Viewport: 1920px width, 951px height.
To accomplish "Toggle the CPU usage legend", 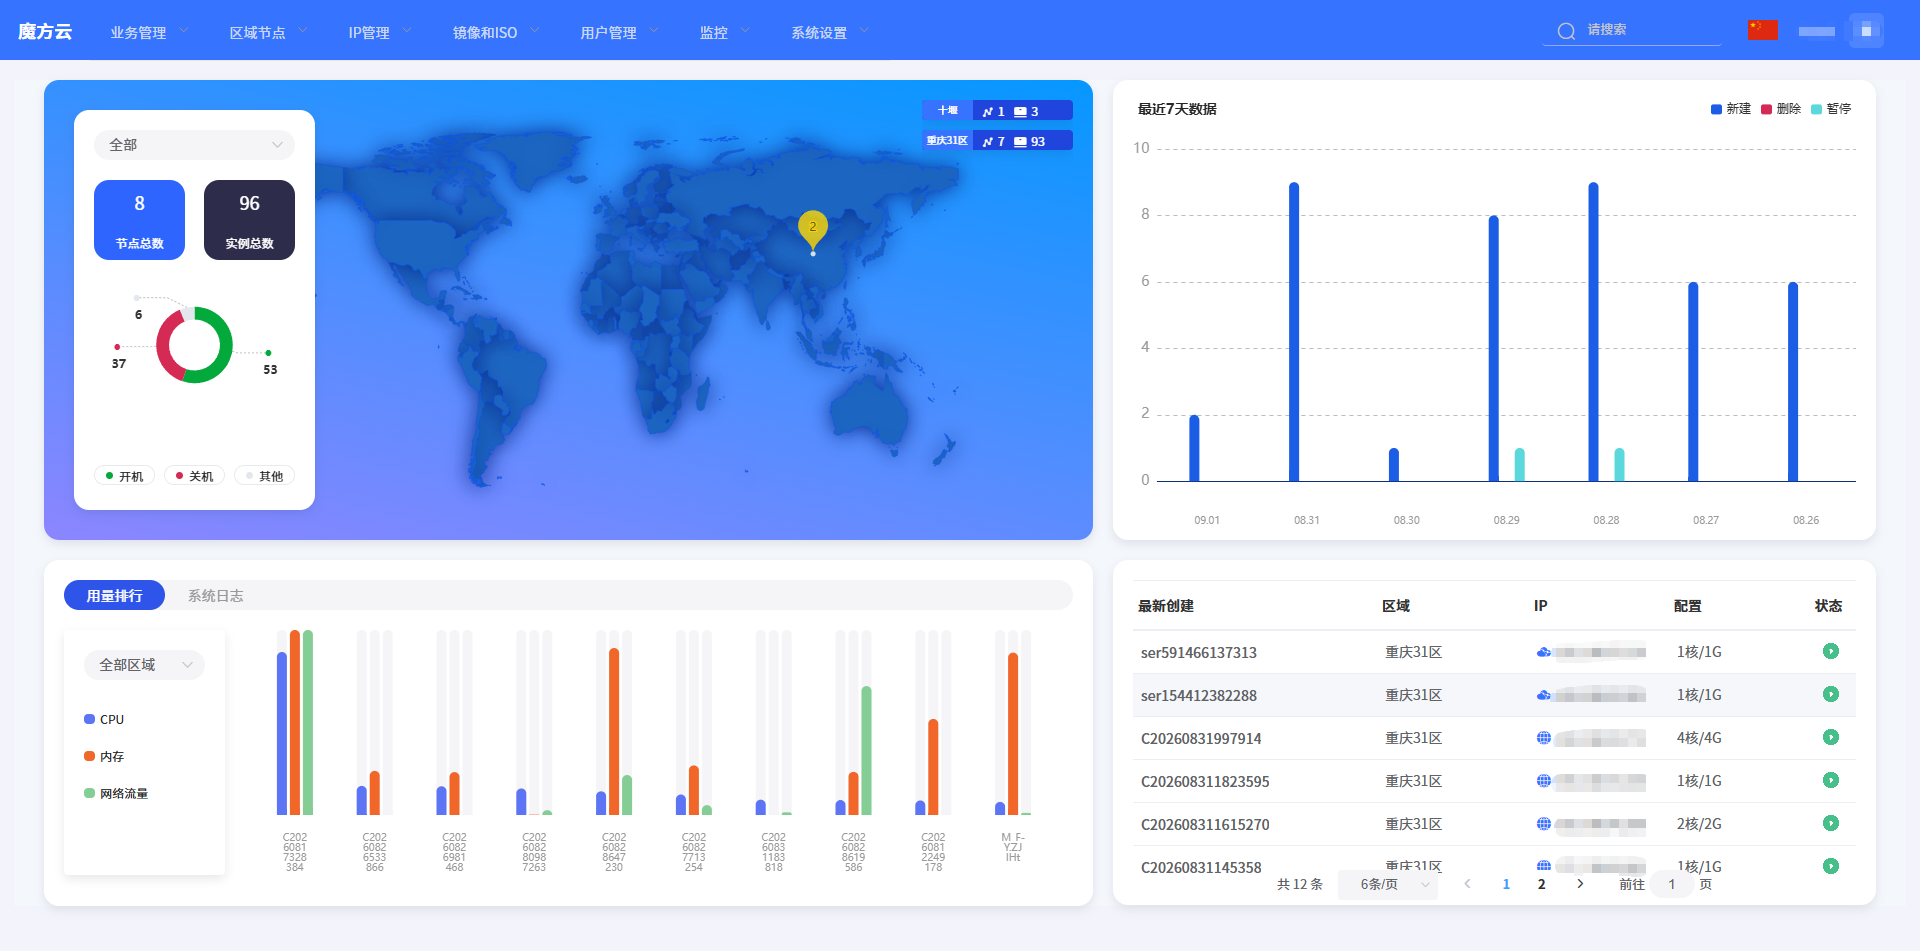I will click(104, 719).
